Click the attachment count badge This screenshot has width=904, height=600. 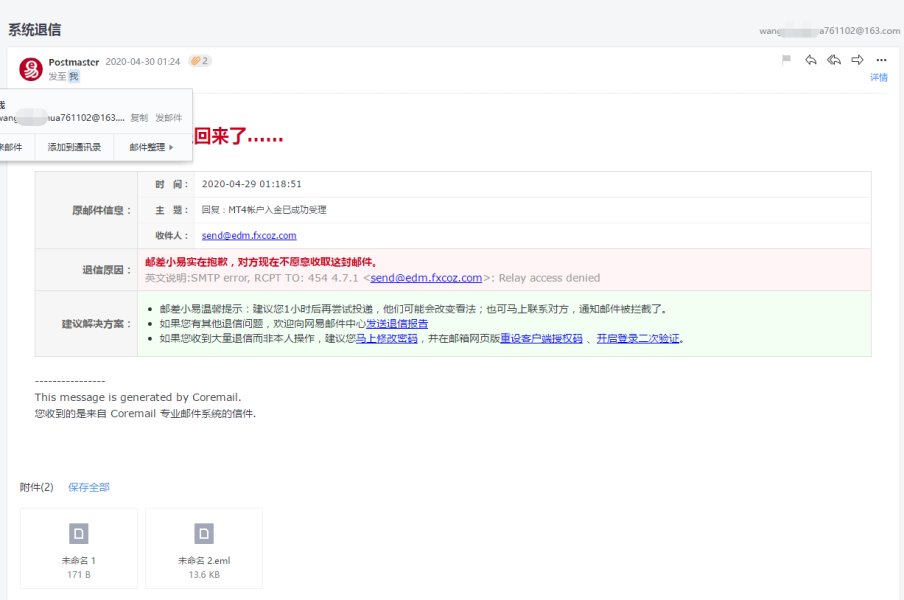coord(200,61)
